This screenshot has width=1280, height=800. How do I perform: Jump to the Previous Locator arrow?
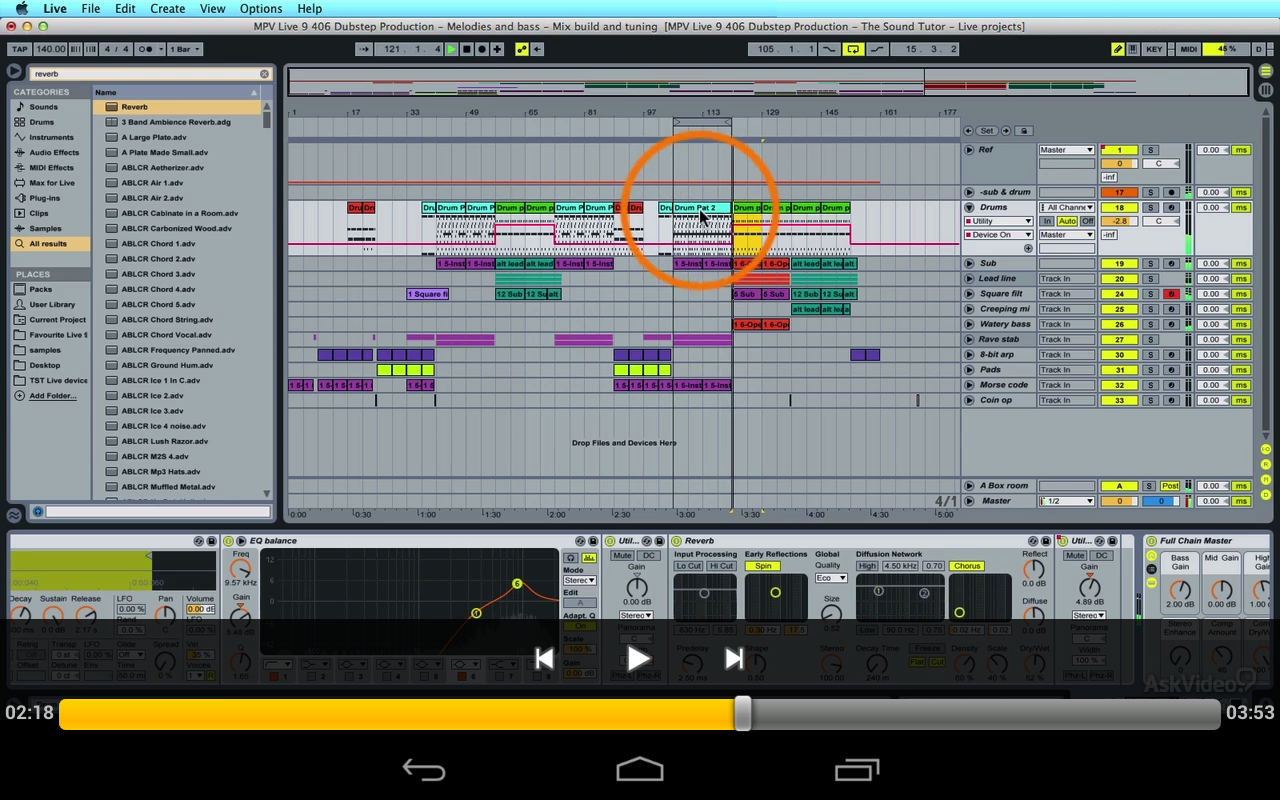(x=968, y=131)
